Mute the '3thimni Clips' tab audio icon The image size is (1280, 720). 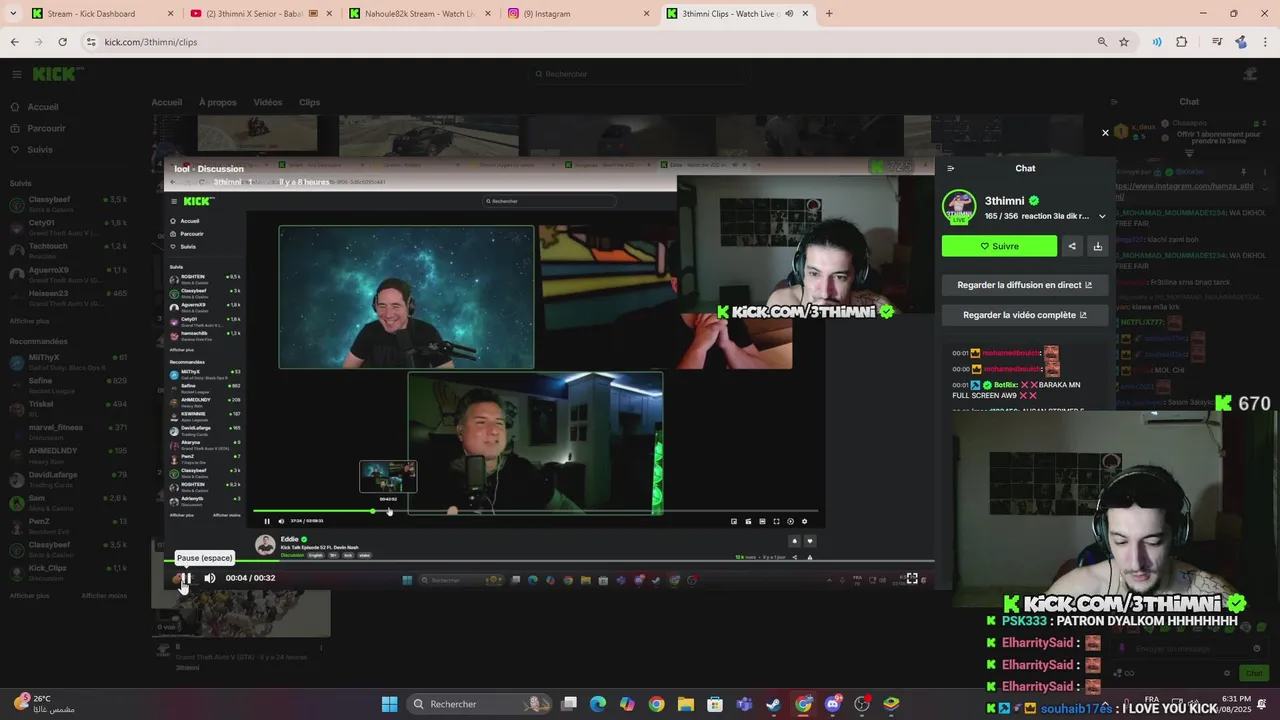tap(789, 14)
